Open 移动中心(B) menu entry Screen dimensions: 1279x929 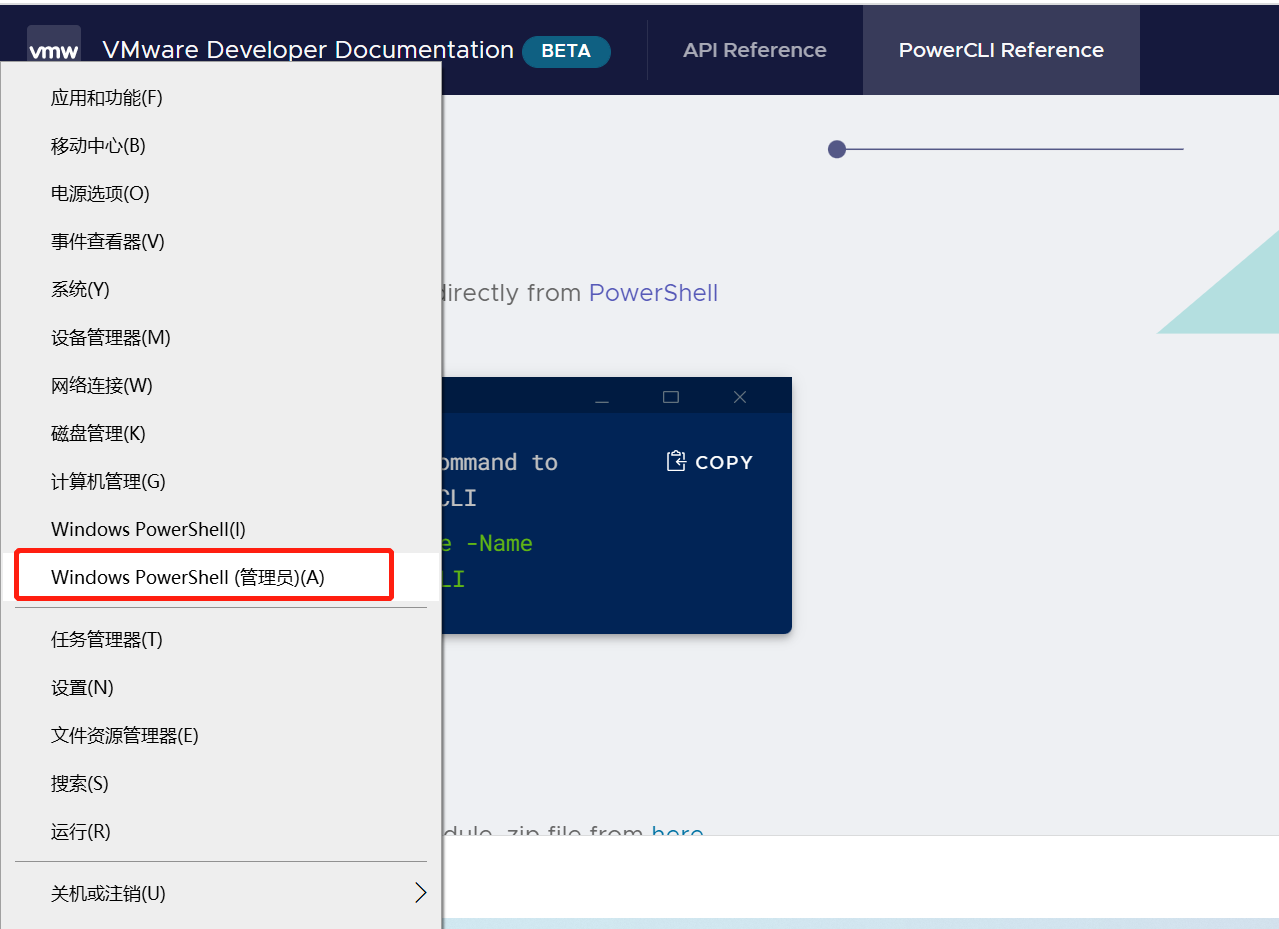point(220,145)
